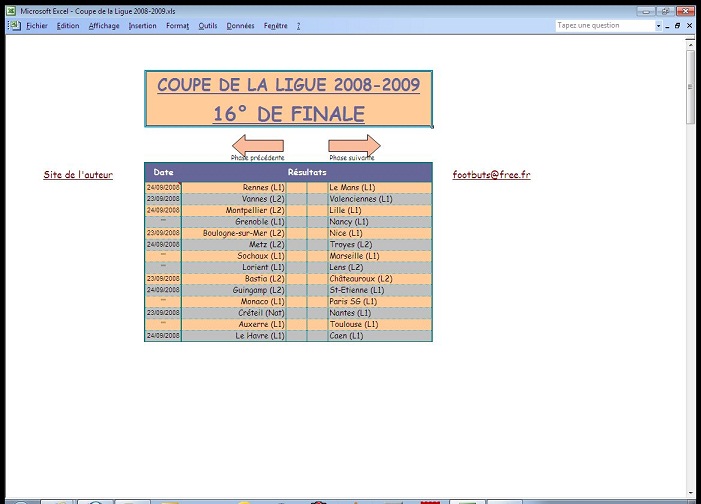
Task: Click the left arrow for Phase précédente
Action: point(256,145)
